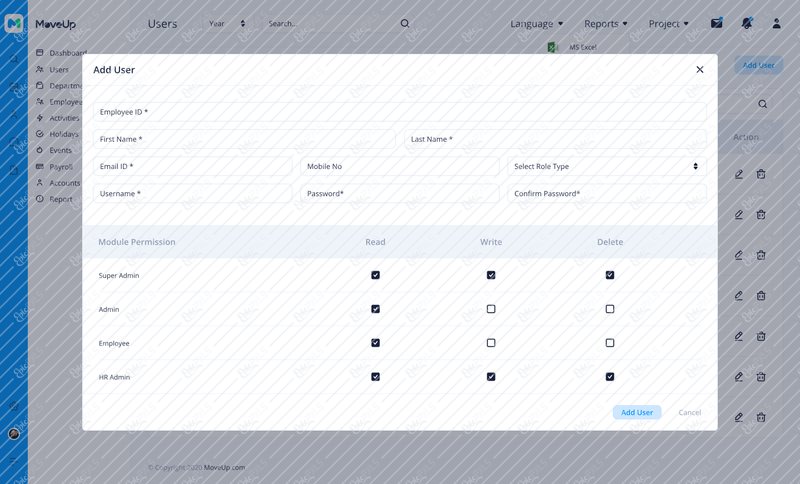800x484 pixels.
Task: Click the 'HR Admin' row label
Action: [114, 377]
